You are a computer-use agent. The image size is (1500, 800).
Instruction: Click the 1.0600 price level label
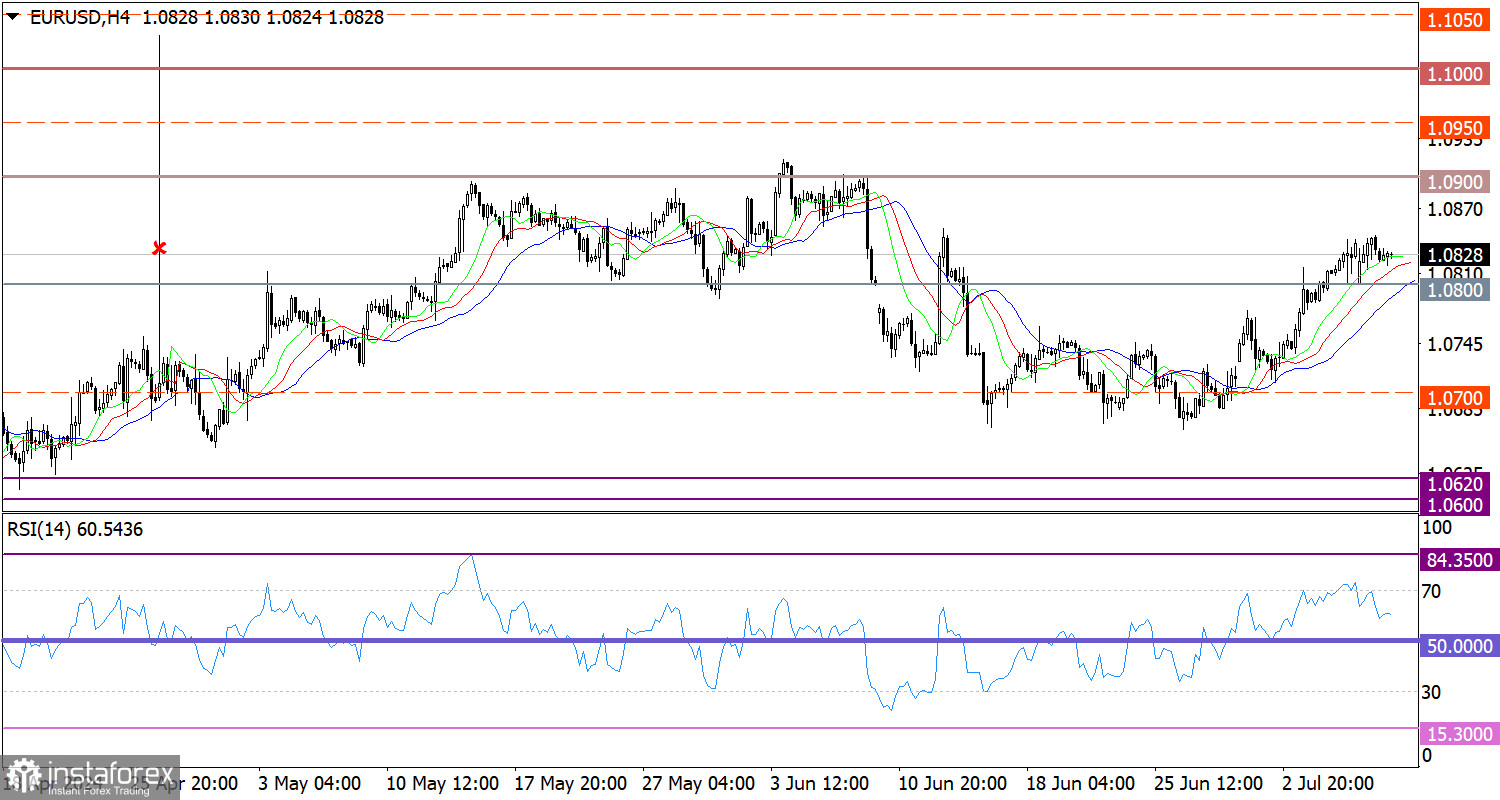pos(1456,505)
